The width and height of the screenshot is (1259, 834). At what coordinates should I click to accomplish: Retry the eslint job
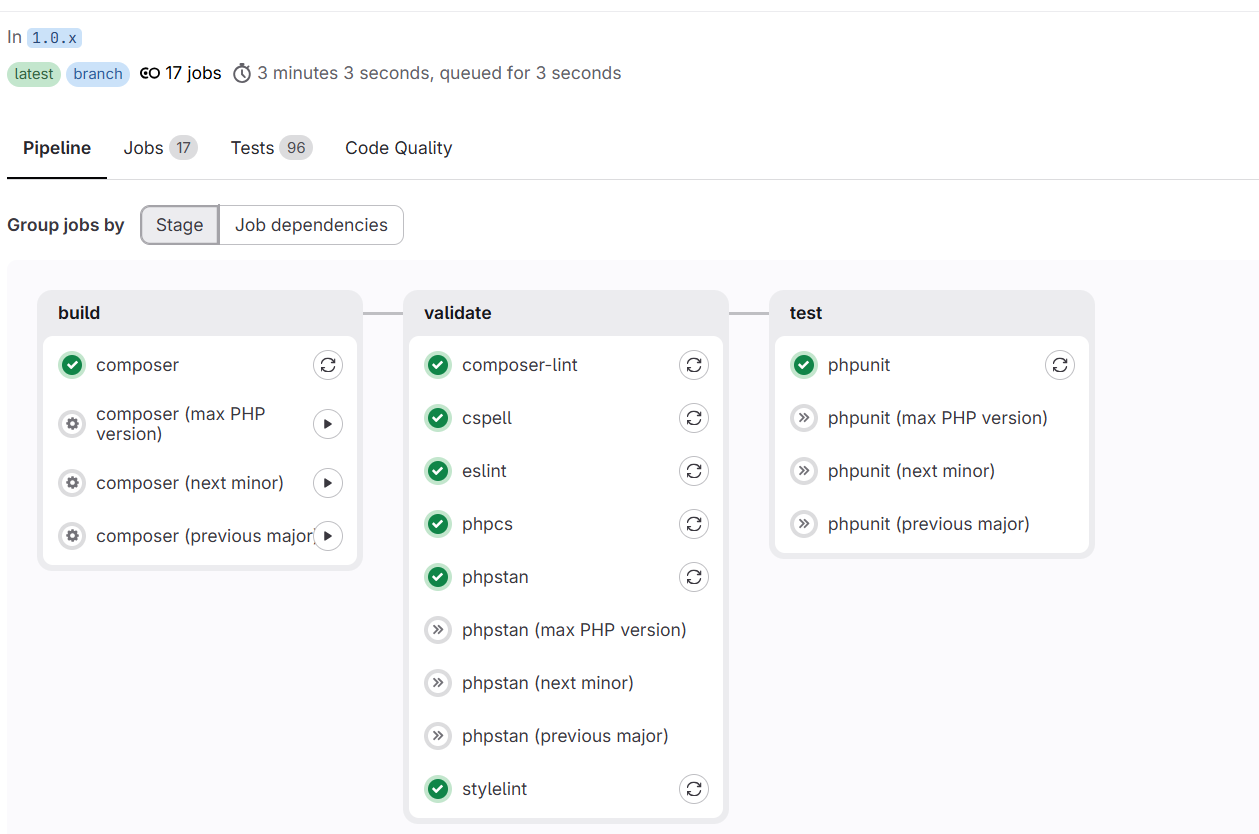click(694, 471)
